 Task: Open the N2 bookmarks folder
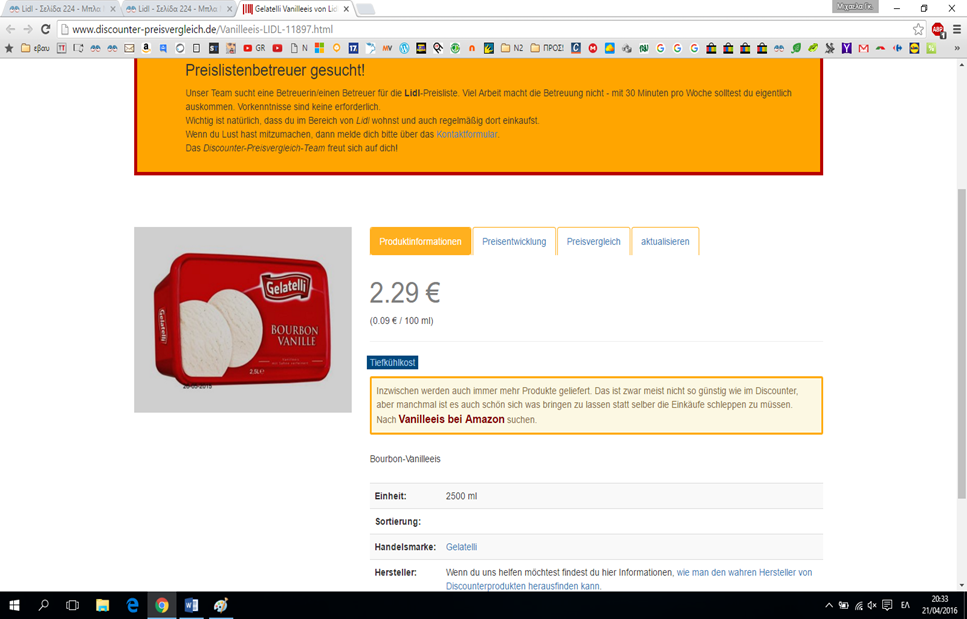click(512, 48)
